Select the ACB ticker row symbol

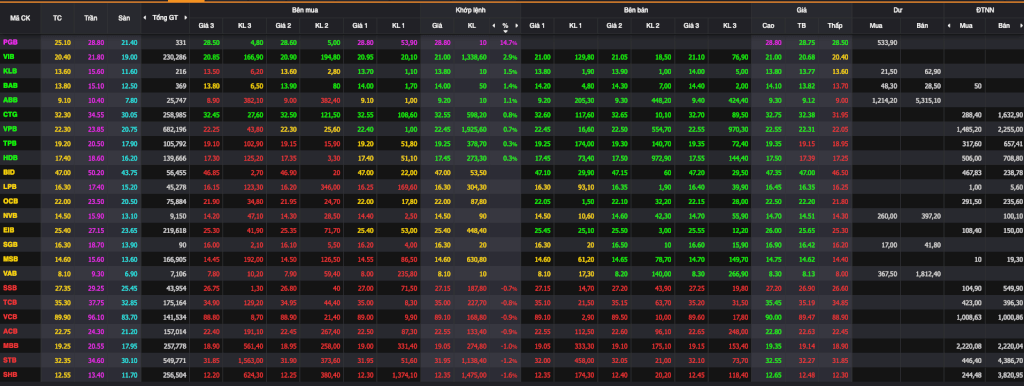coord(10,330)
